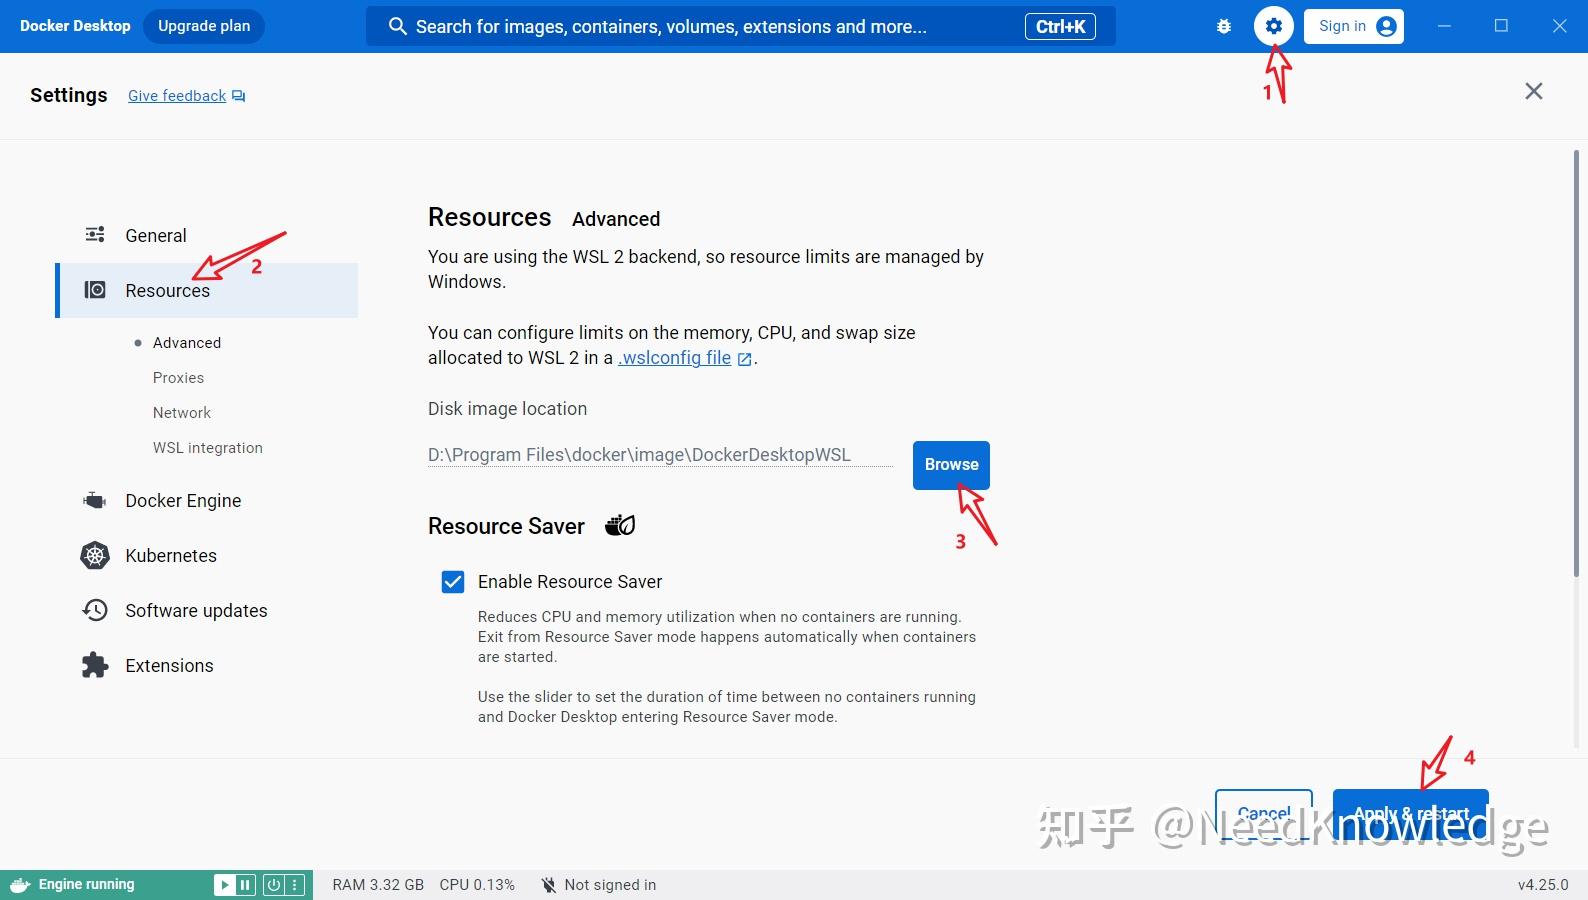
Task: Click the CPU 0.13% status
Action: point(477,885)
